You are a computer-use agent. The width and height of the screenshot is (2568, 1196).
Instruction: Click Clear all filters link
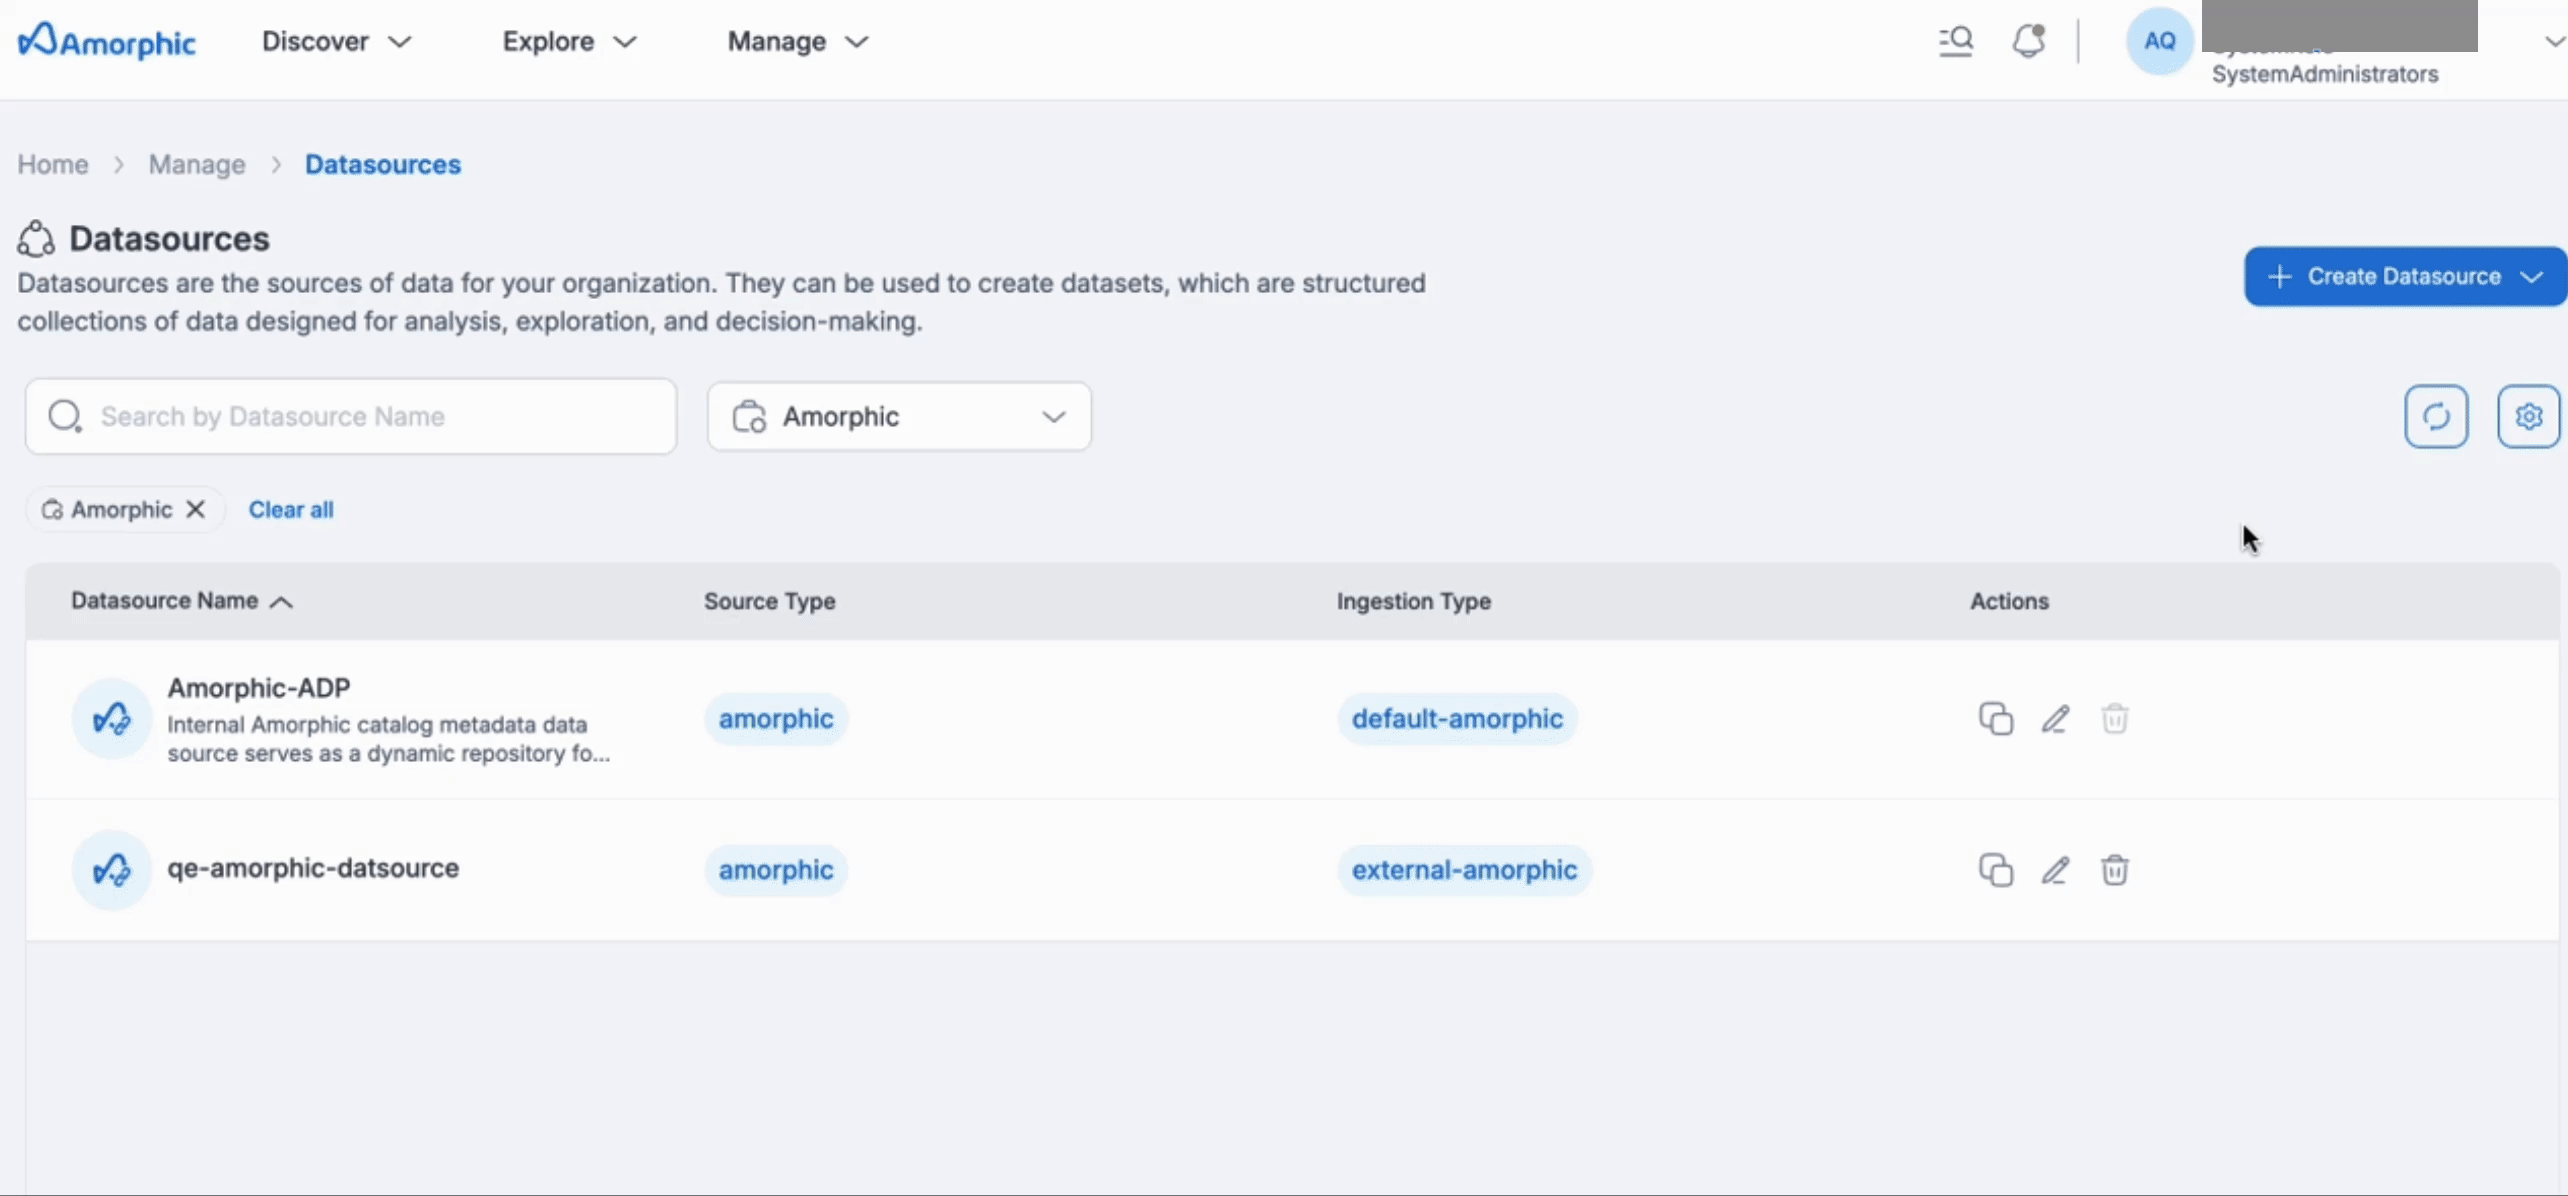pos(291,510)
